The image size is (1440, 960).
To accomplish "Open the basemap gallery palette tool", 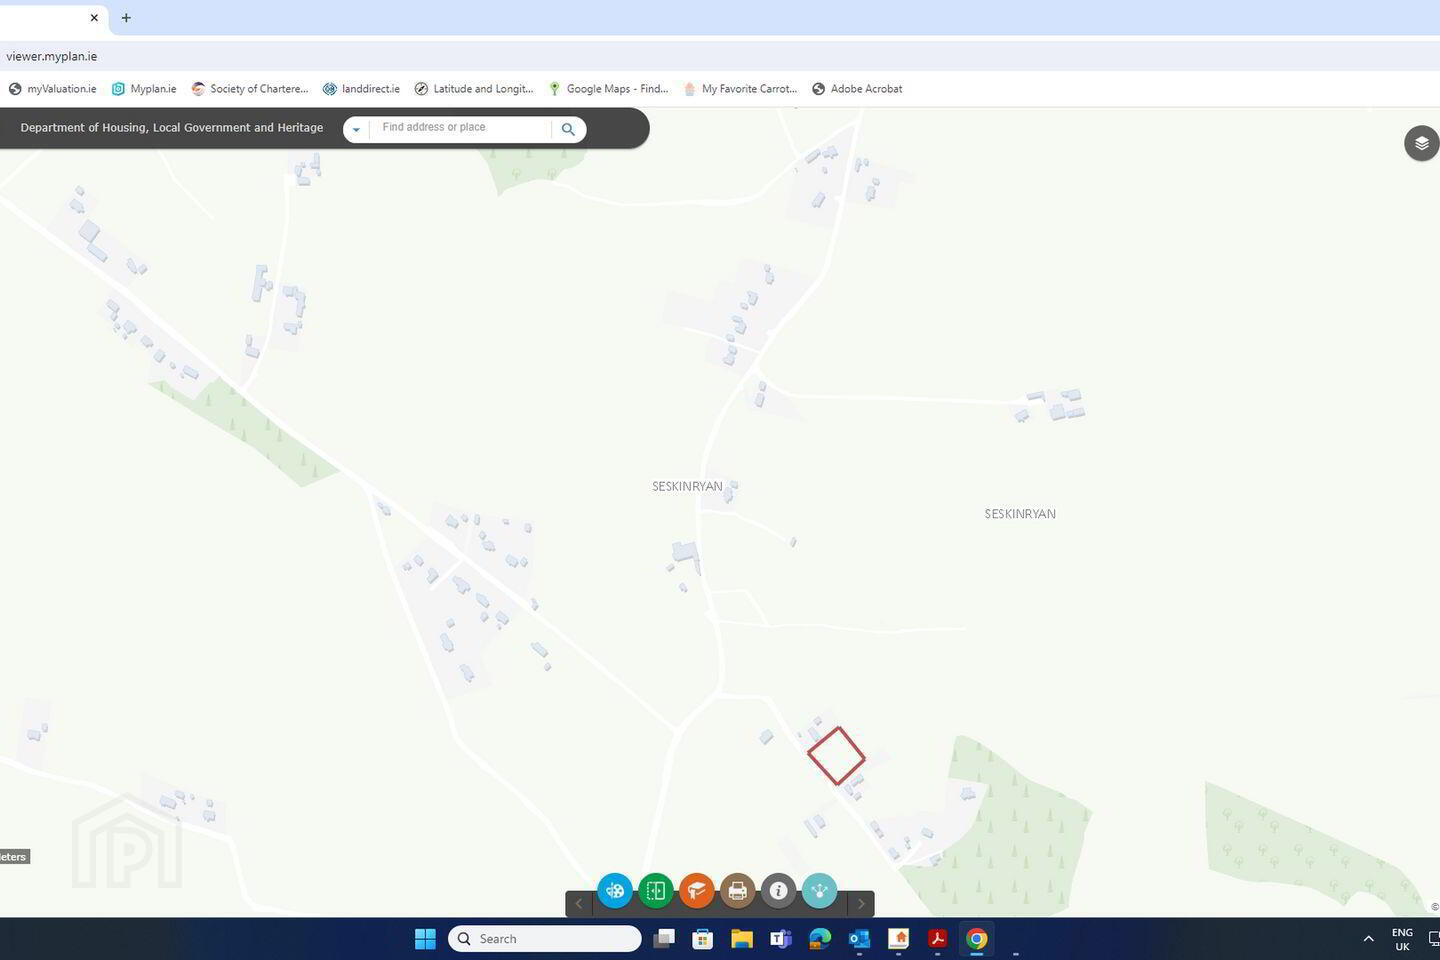I will pyautogui.click(x=615, y=890).
